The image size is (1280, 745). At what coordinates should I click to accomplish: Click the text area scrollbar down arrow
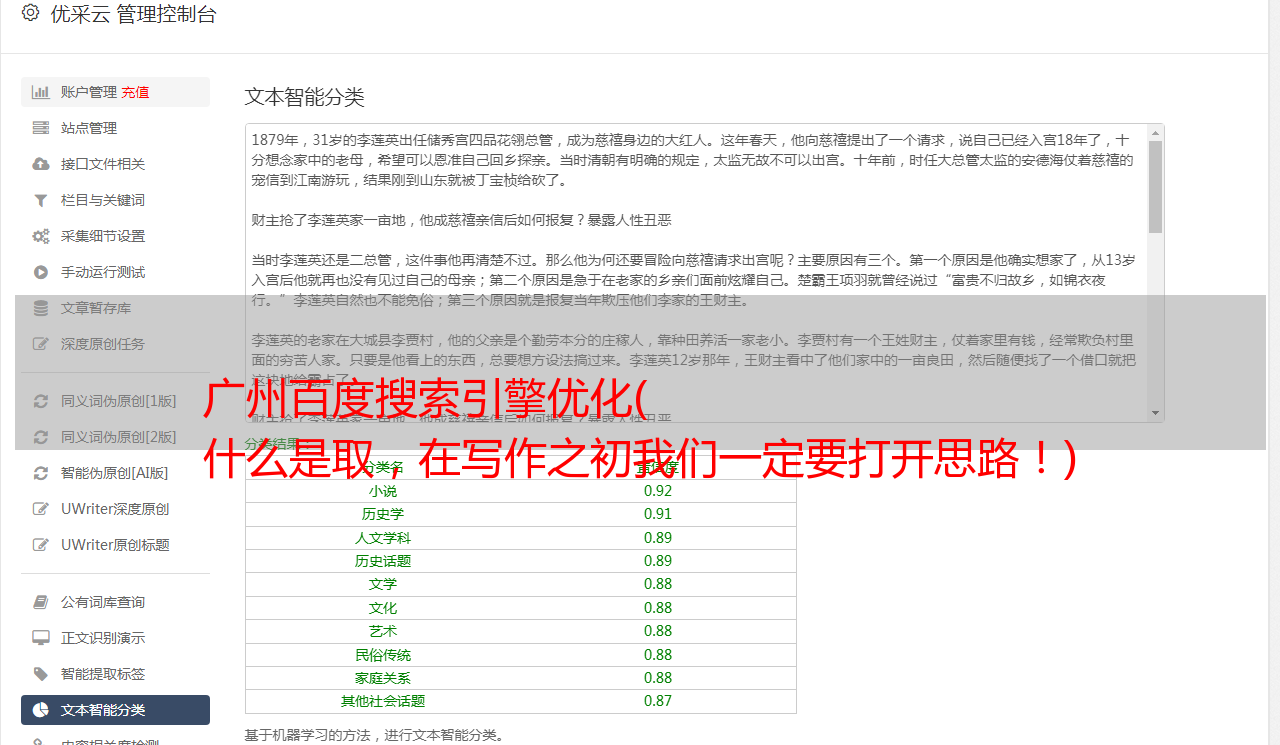click(1156, 413)
